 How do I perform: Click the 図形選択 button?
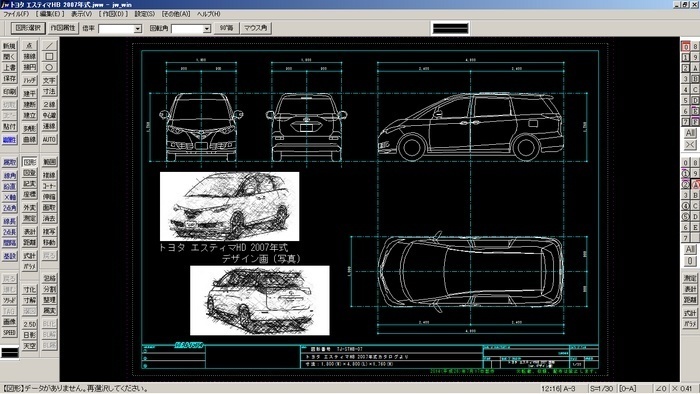pos(28,28)
